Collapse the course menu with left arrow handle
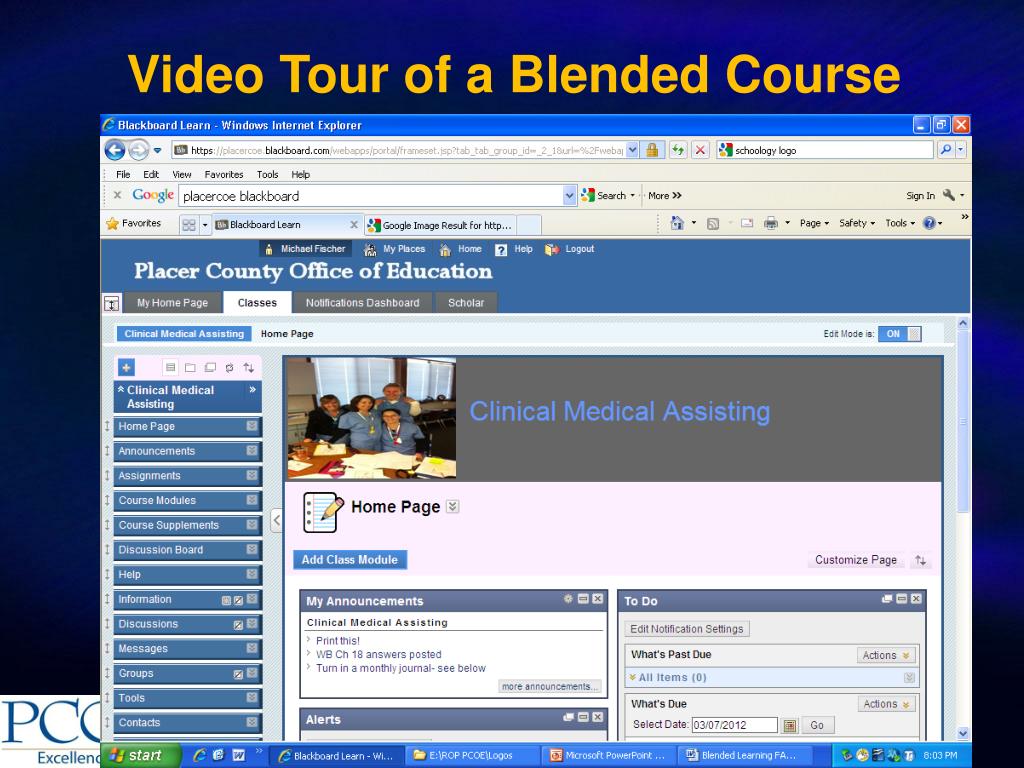This screenshot has height=768, width=1024. pos(276,520)
